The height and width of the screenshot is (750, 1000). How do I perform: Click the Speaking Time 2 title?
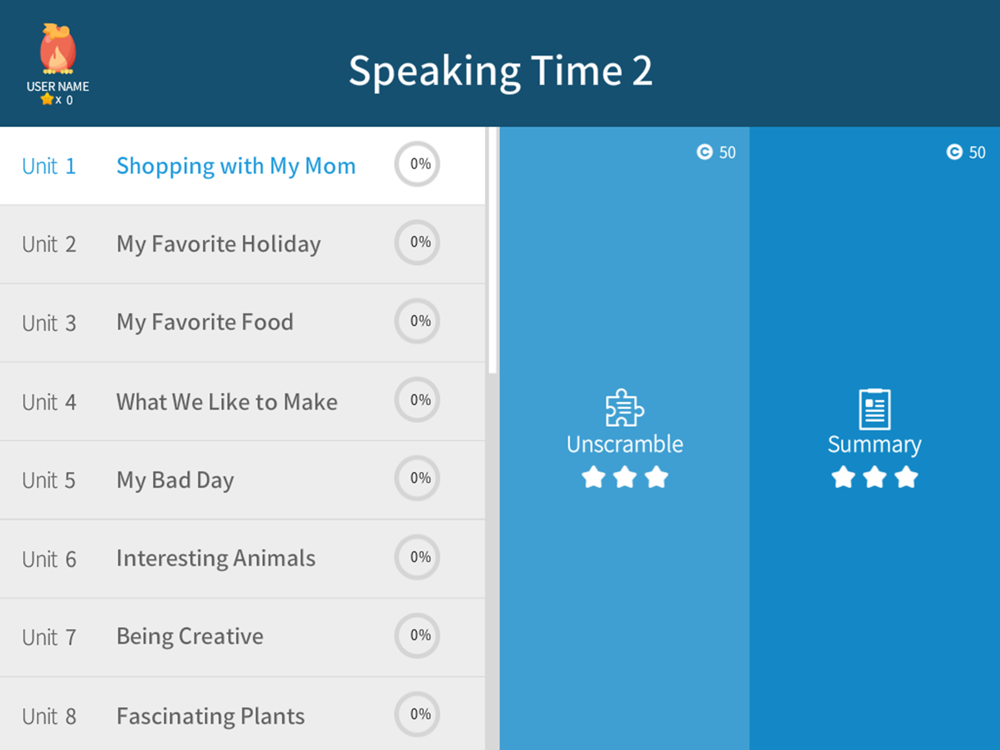pos(500,70)
